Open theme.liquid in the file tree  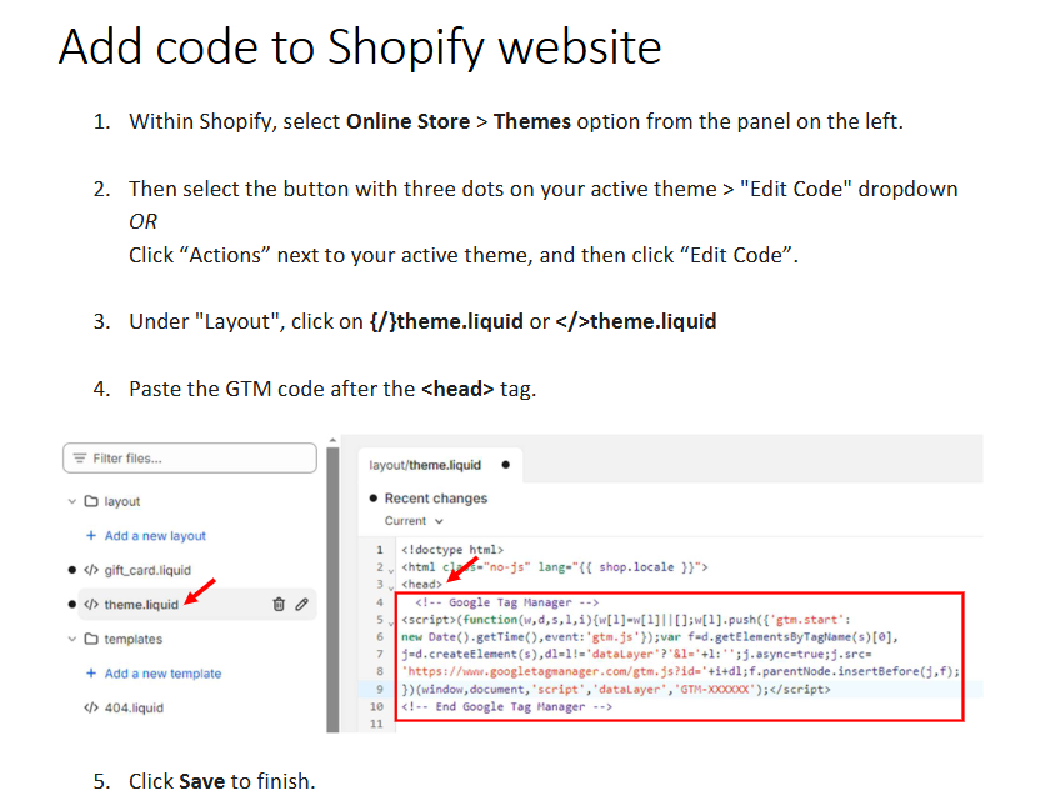(x=141, y=604)
